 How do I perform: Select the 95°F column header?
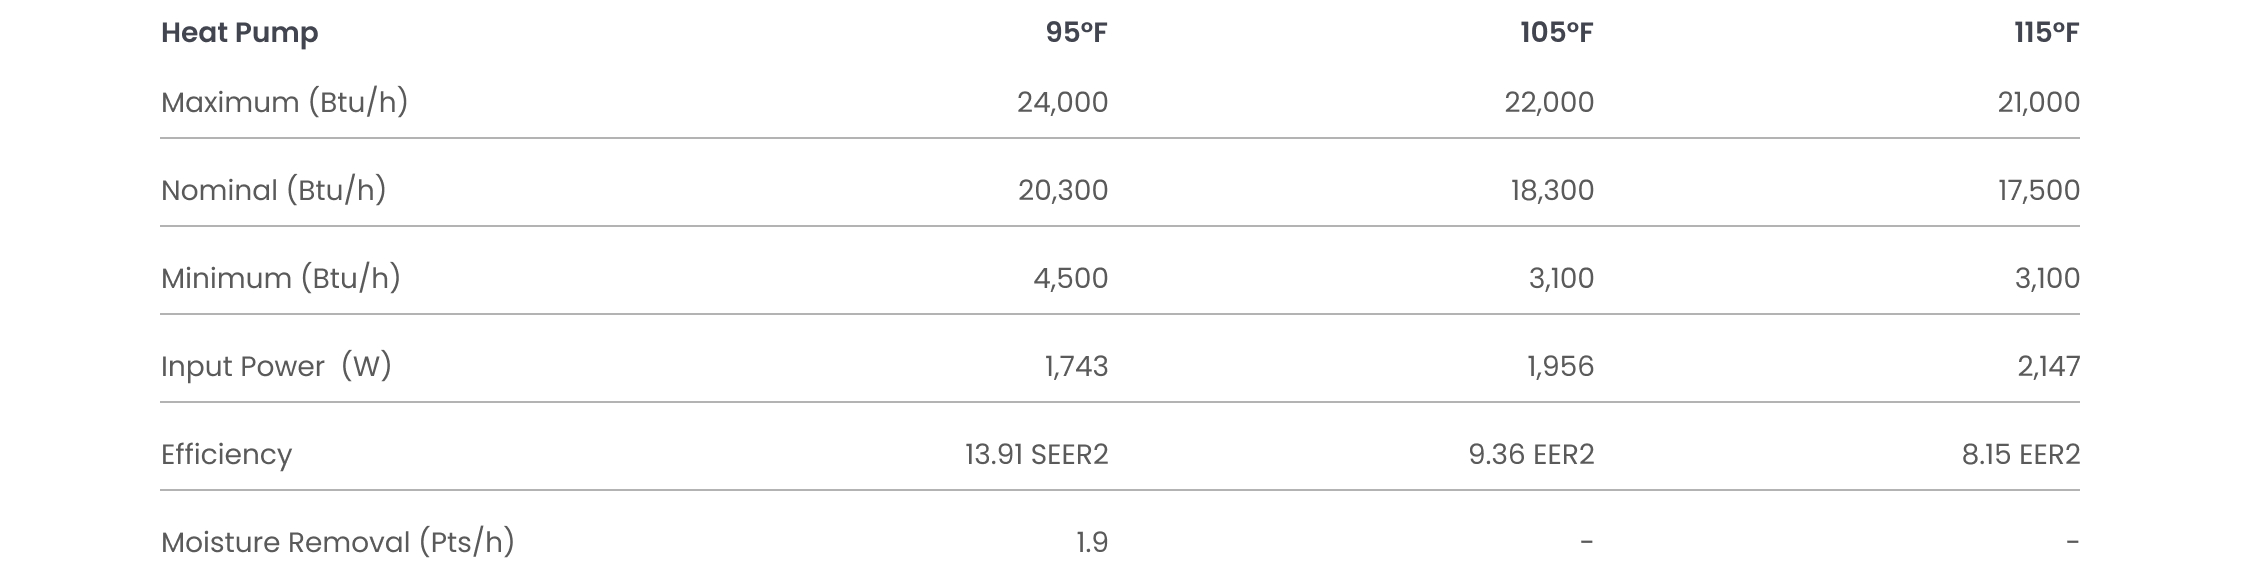coord(1076,33)
